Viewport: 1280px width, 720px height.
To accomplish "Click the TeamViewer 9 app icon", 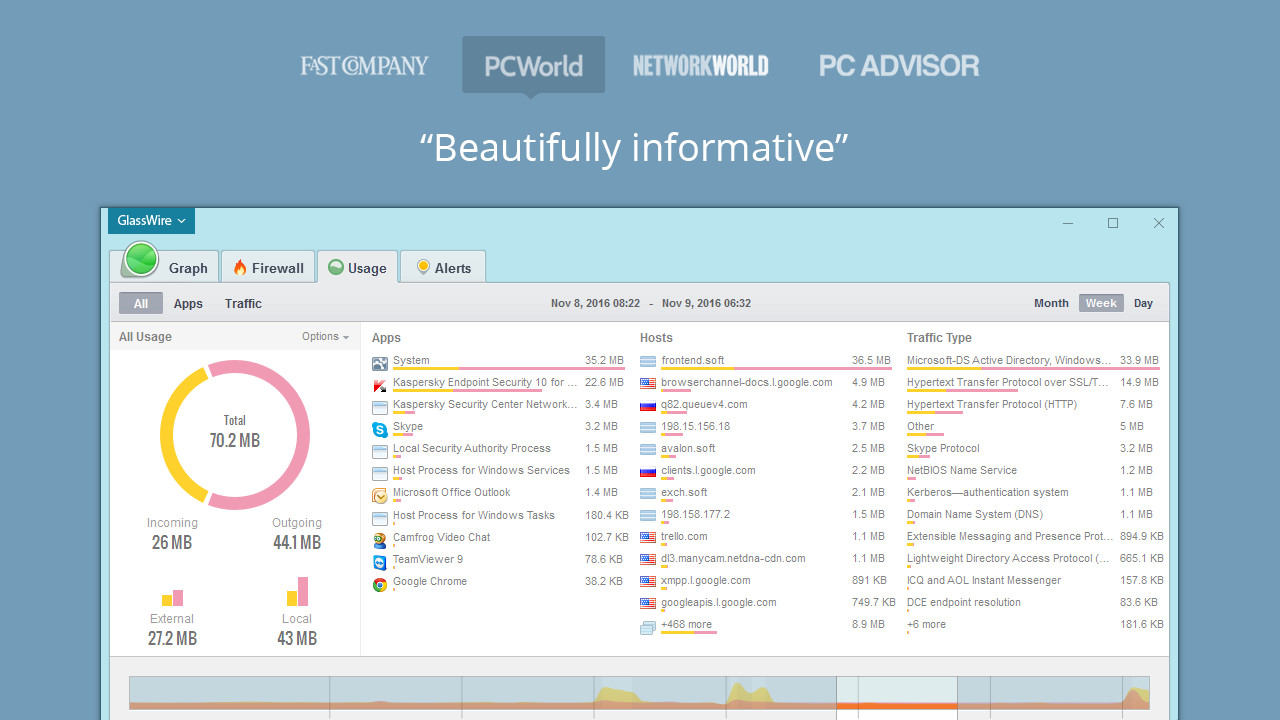I will click(380, 559).
